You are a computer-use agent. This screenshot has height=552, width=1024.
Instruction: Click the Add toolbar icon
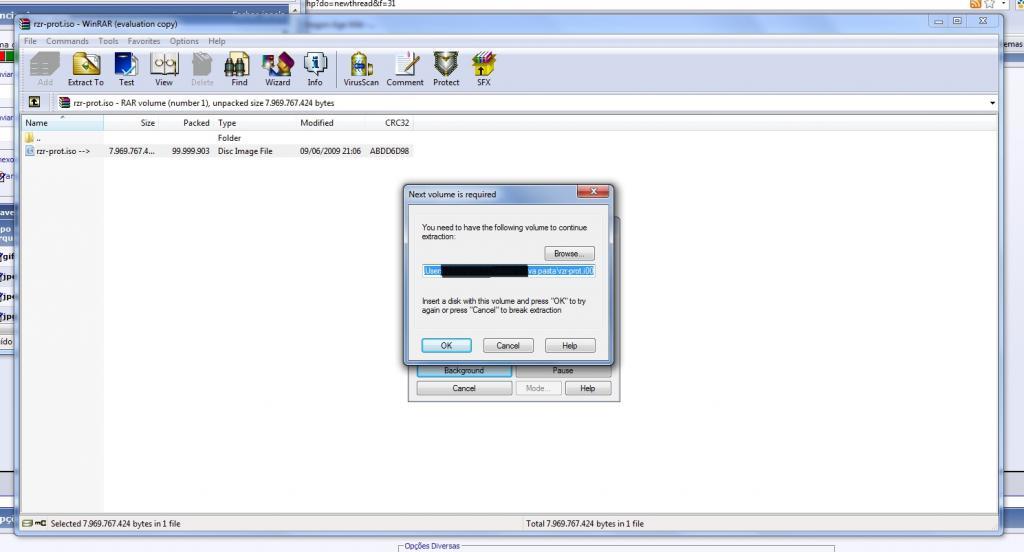[x=44, y=69]
